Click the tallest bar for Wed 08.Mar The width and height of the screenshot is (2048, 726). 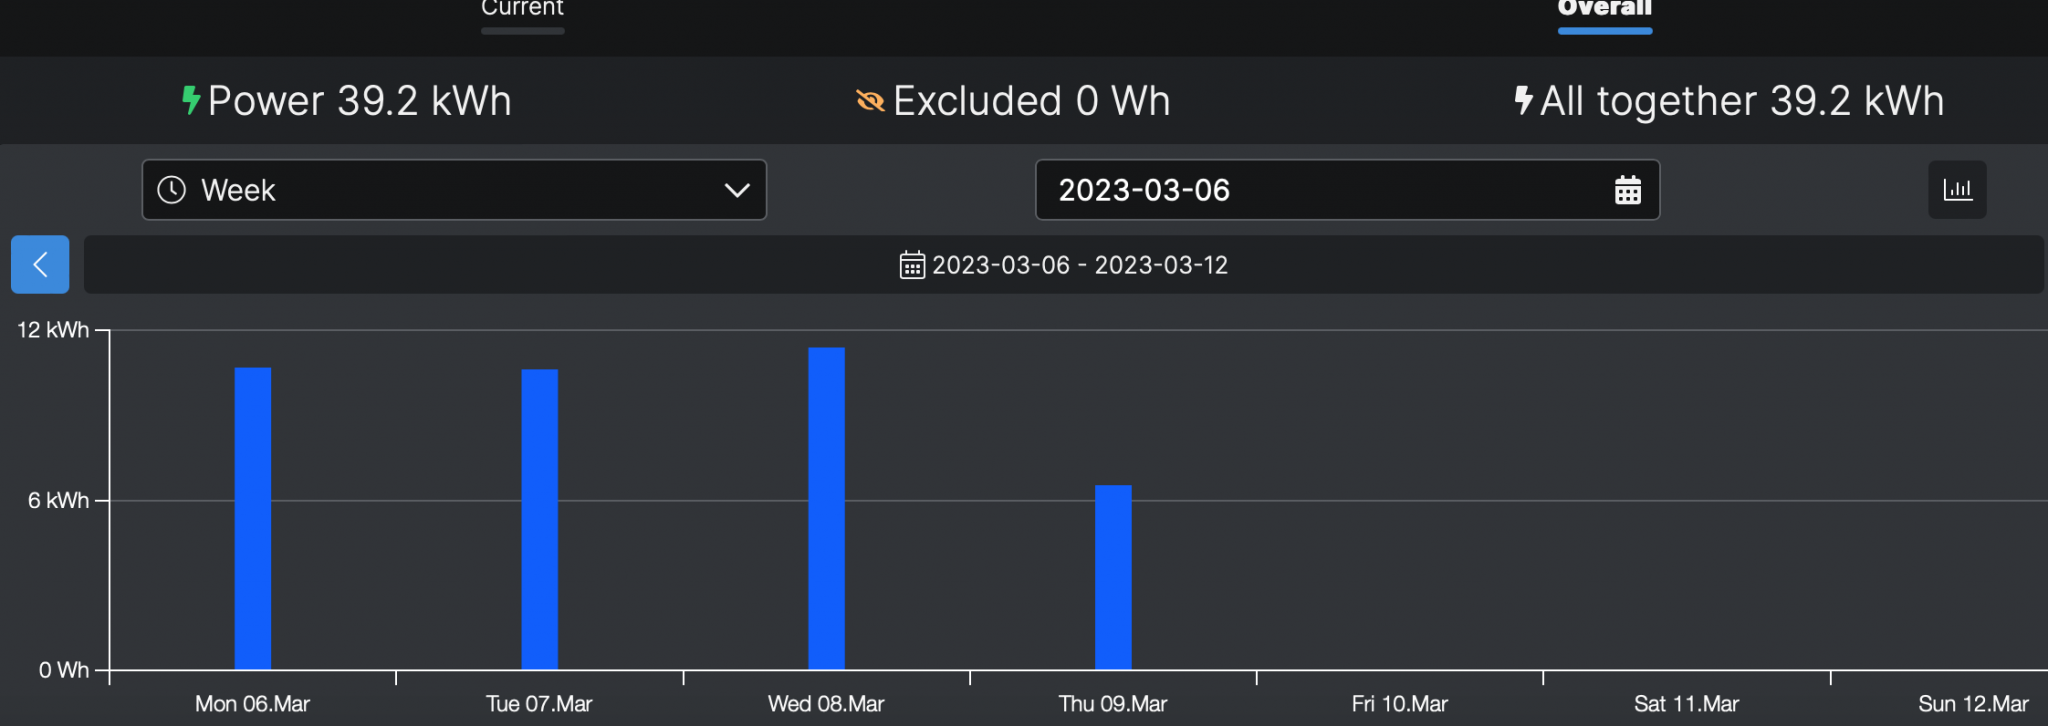pyautogui.click(x=826, y=508)
